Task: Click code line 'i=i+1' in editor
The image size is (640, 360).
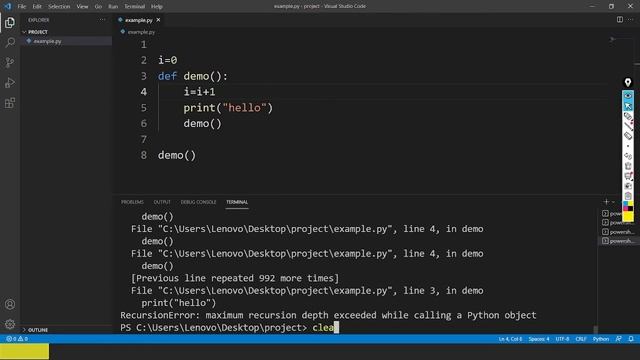Action: coord(199,92)
